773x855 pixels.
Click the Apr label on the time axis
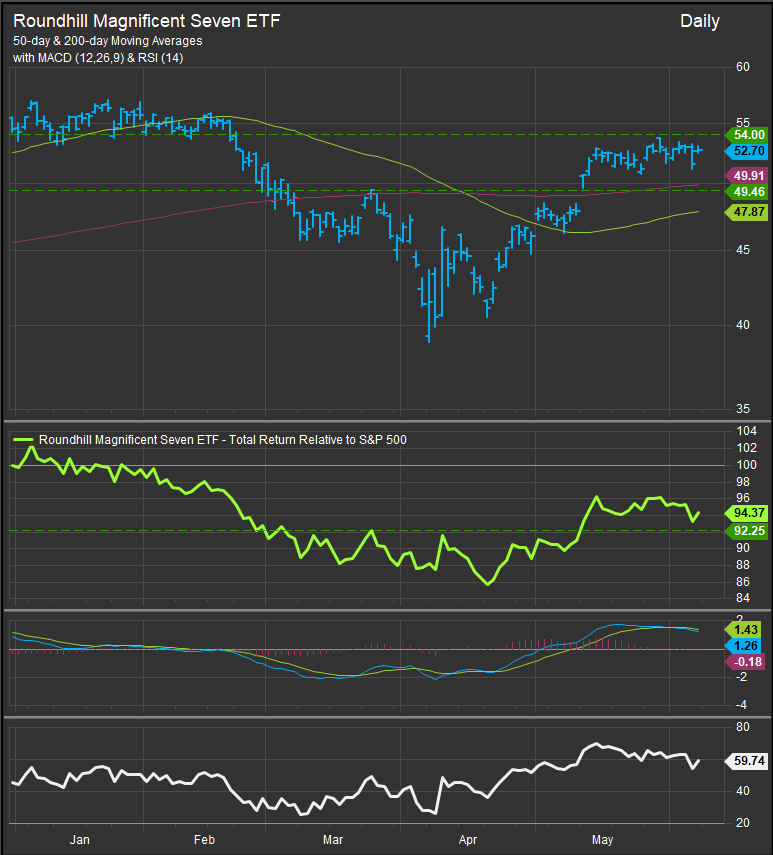(x=468, y=840)
